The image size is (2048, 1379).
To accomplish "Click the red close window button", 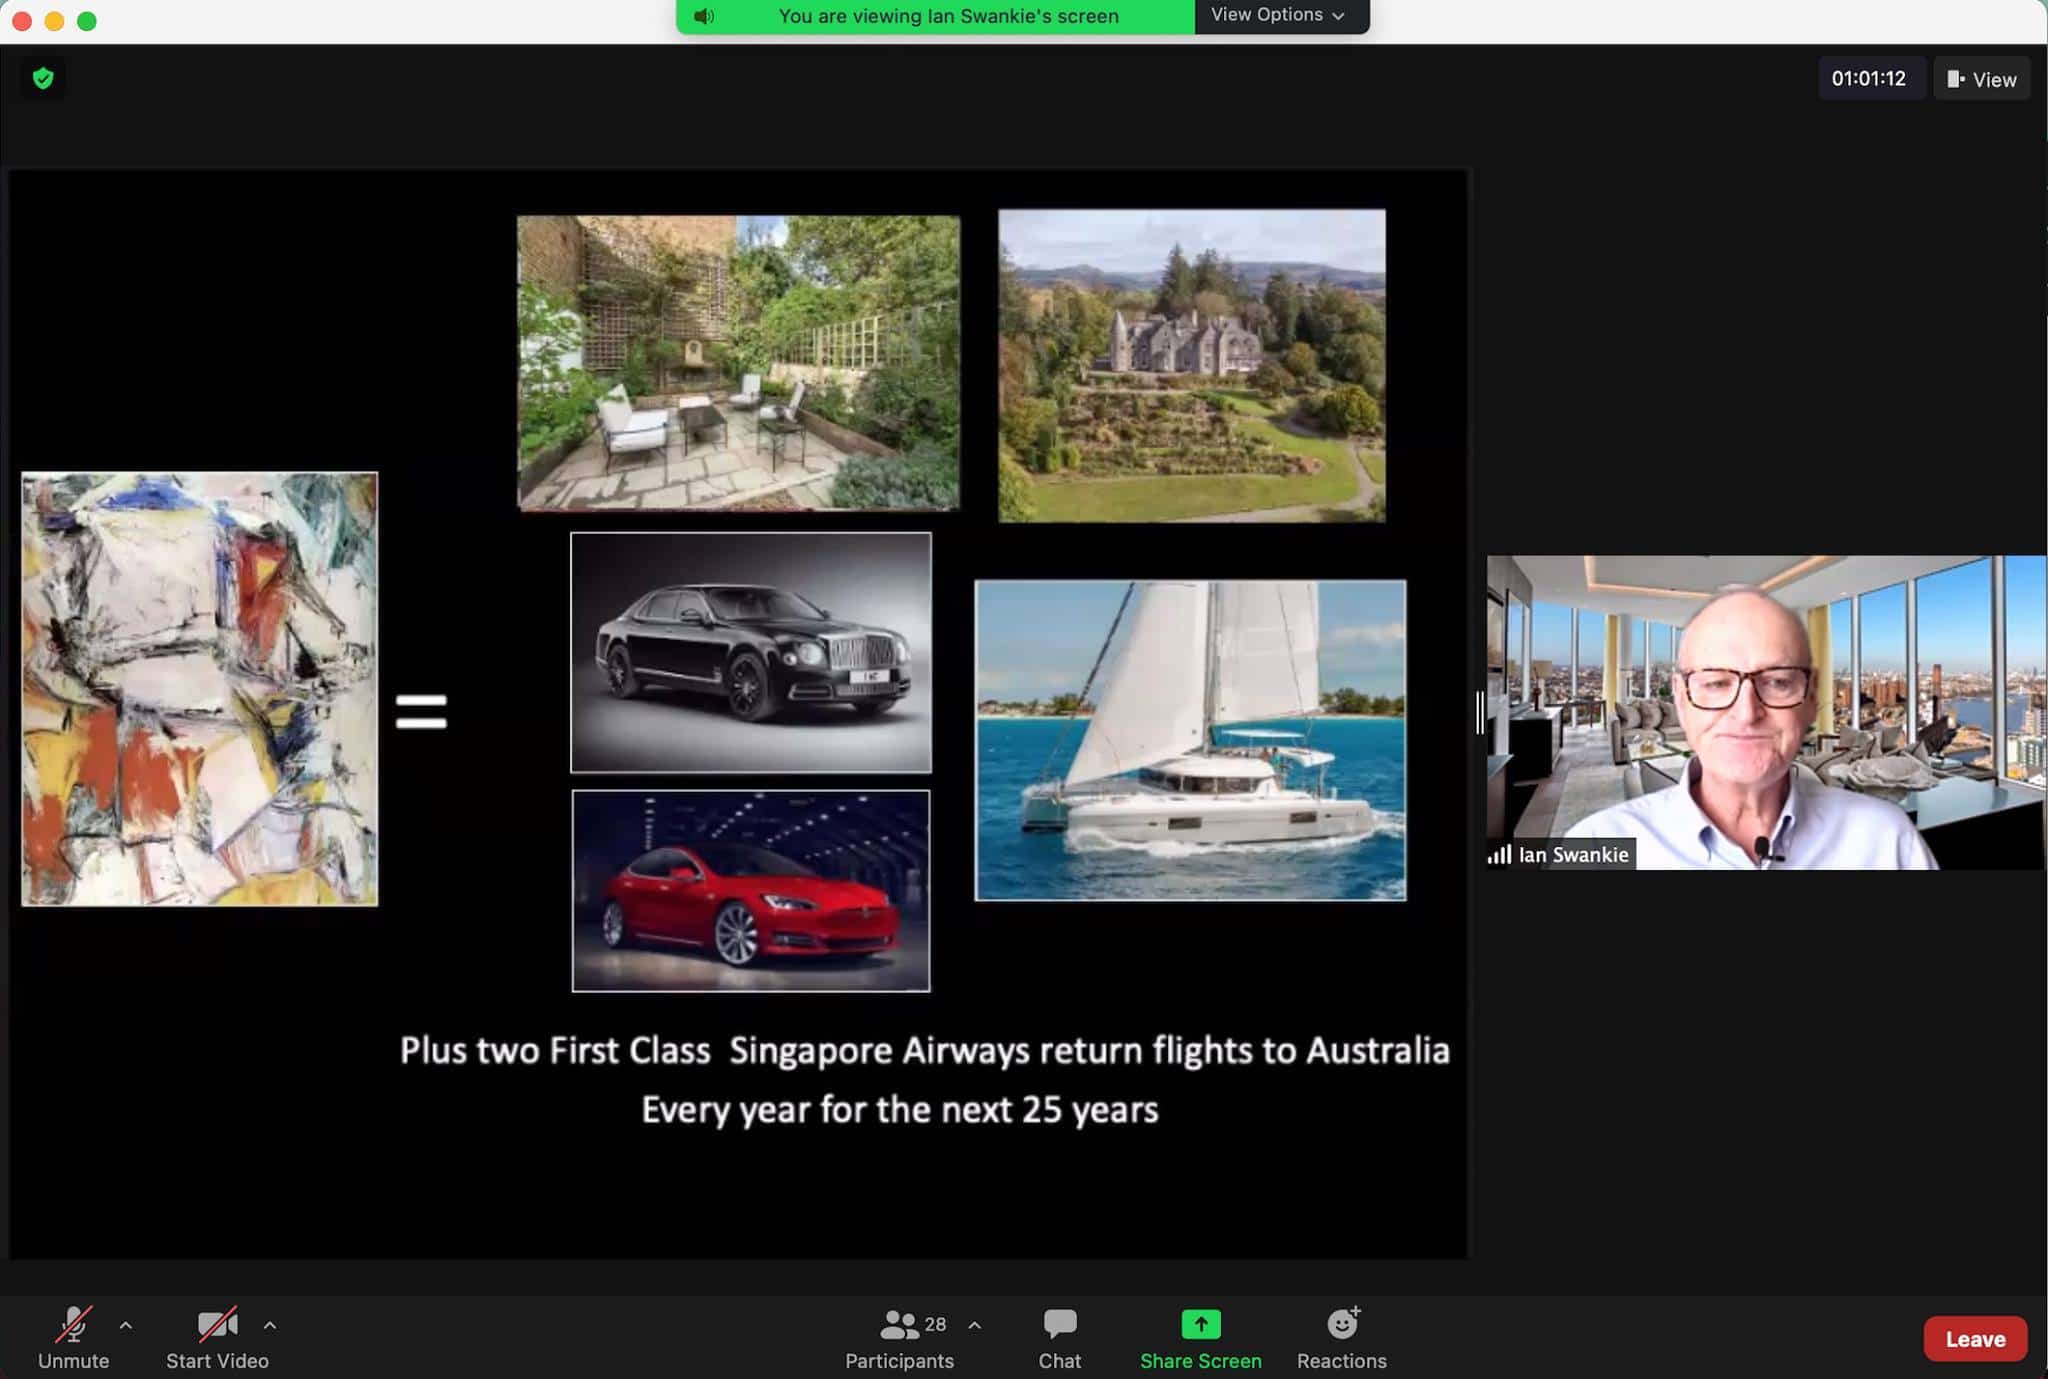I will (22, 21).
